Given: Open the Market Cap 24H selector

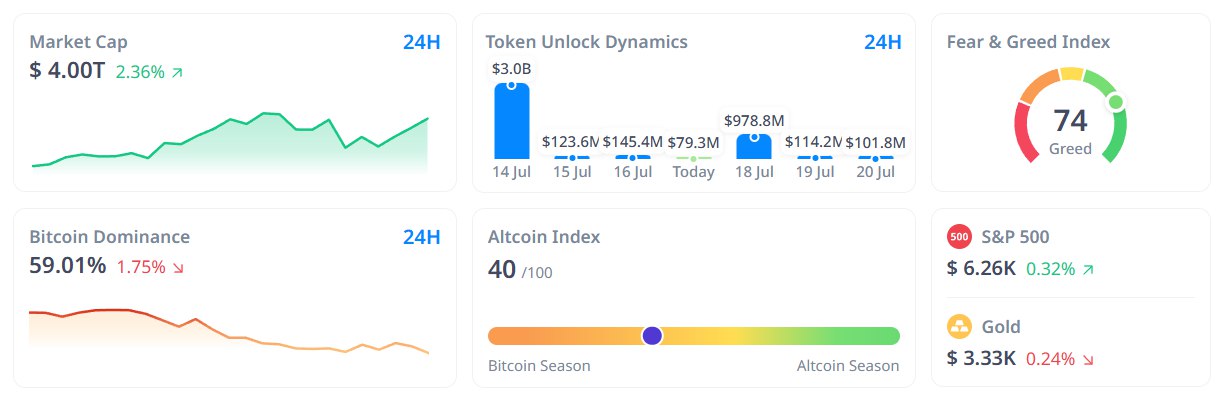Looking at the screenshot, I should (421, 43).
